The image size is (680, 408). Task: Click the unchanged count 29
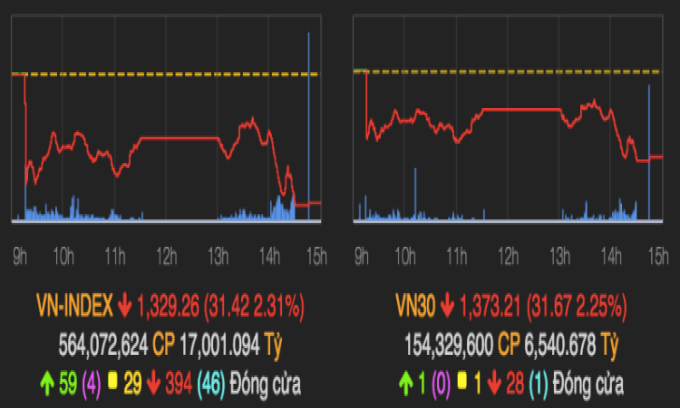[133, 384]
